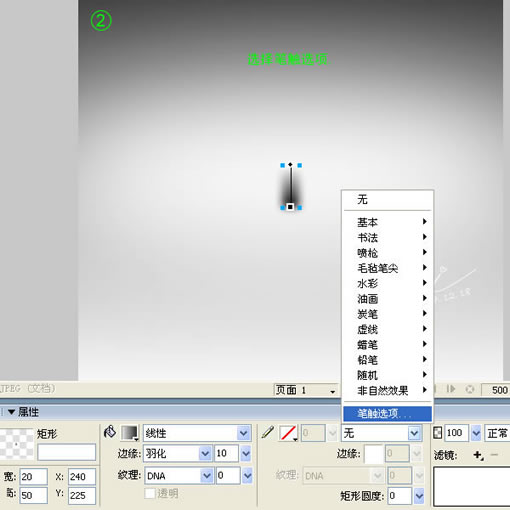510x510 pixels.
Task: Edit the Y position field 225
Action: (x=82, y=495)
